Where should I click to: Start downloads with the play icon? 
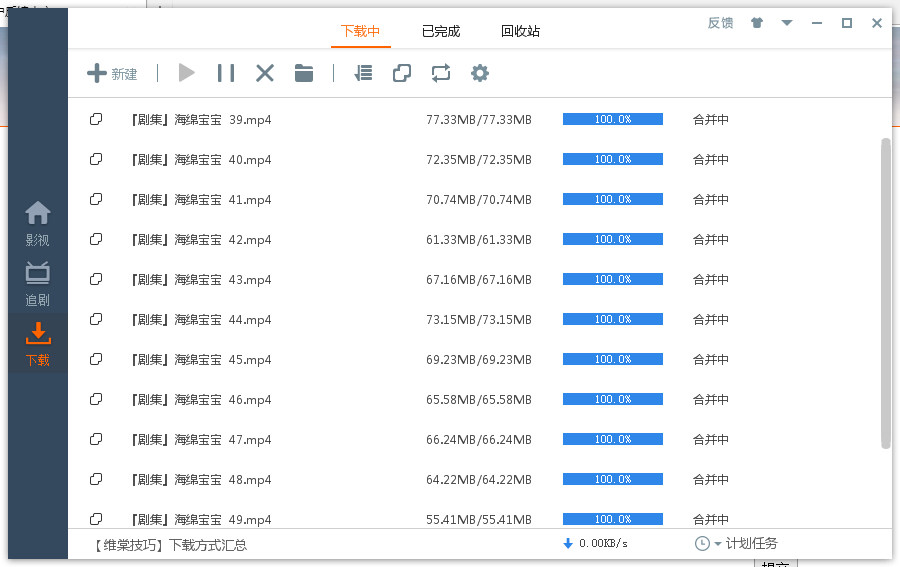click(x=187, y=73)
